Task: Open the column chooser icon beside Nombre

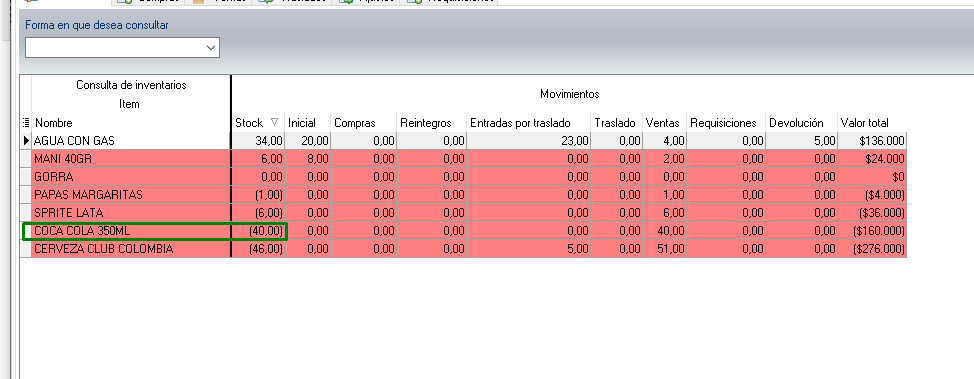Action: click(25, 123)
